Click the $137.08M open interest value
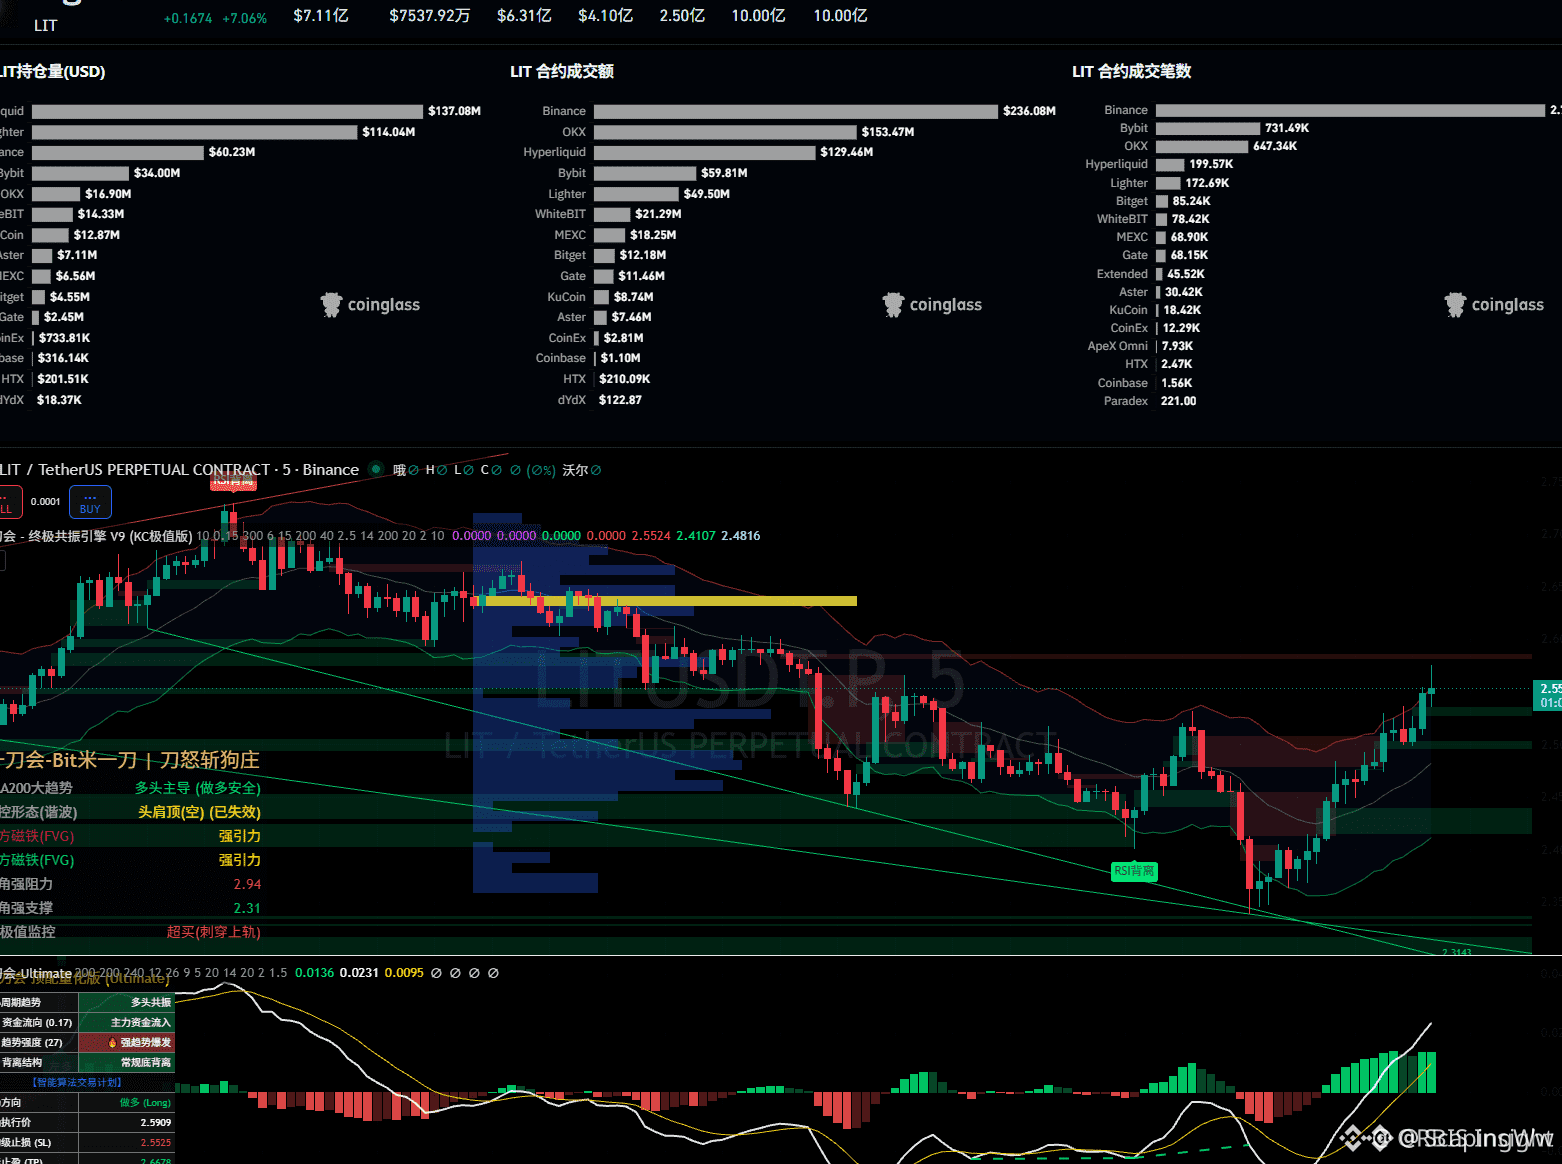The image size is (1562, 1164). click(455, 111)
